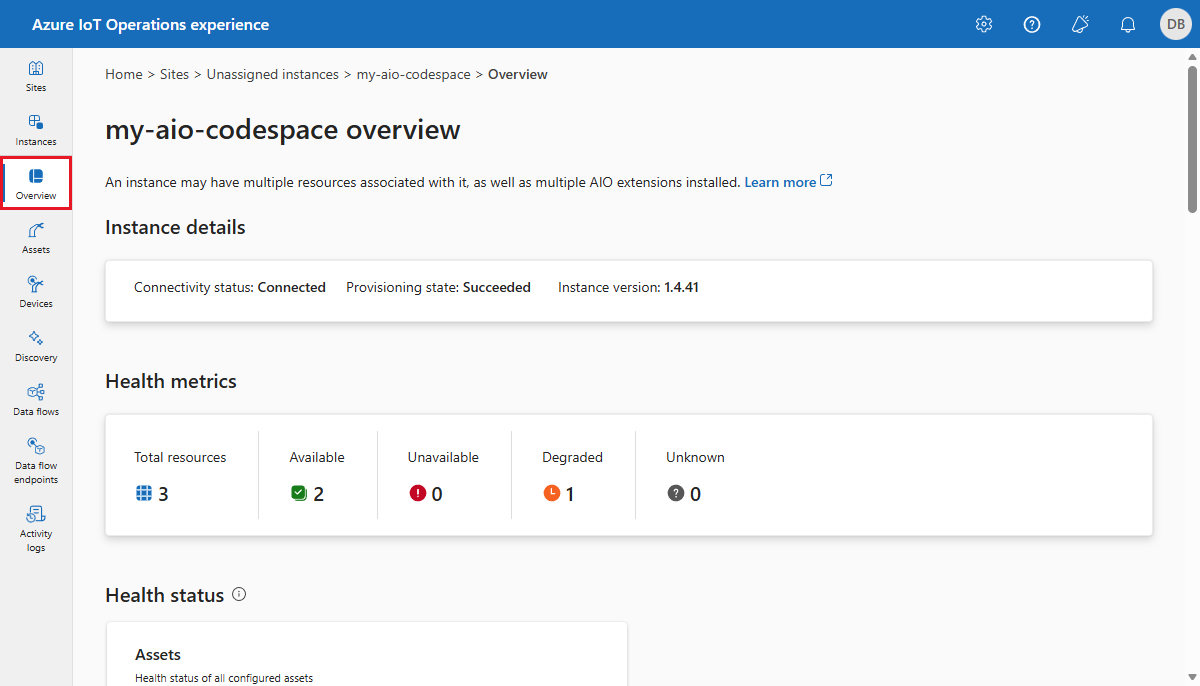Screen dimensions: 1200x686
Task: Click the Sites breadcrumb link
Action: pos(174,74)
